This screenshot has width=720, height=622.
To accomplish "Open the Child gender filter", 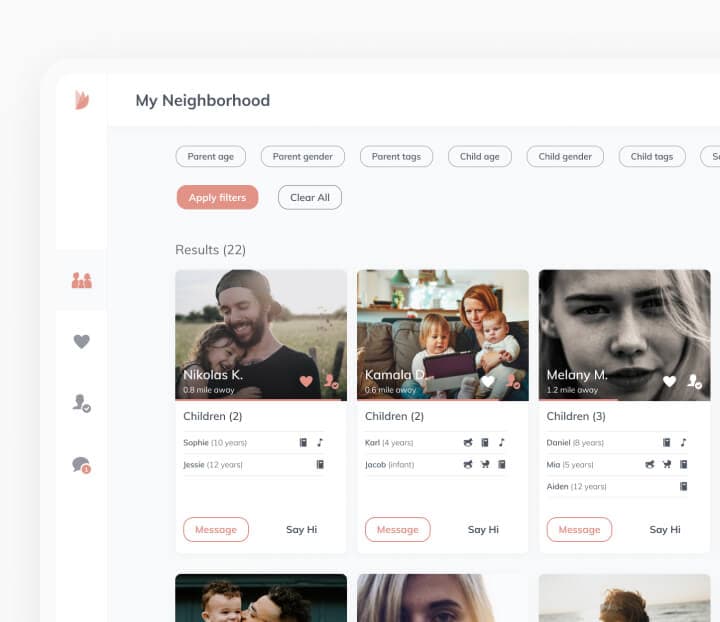I will pyautogui.click(x=565, y=157).
